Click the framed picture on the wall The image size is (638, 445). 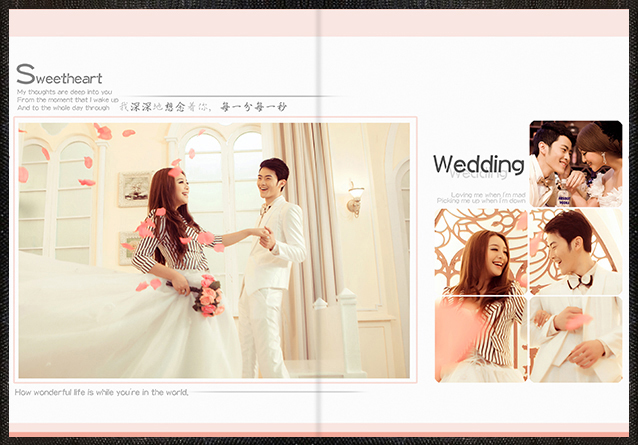[134, 189]
